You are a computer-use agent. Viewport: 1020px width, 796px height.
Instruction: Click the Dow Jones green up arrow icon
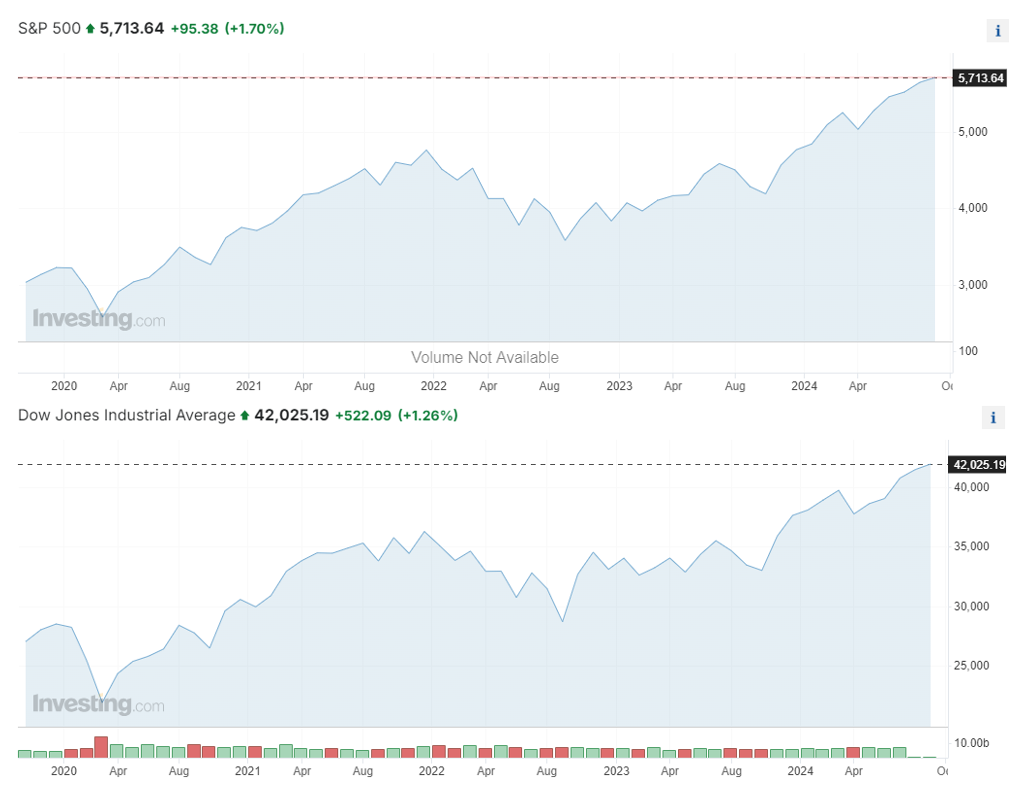245,415
